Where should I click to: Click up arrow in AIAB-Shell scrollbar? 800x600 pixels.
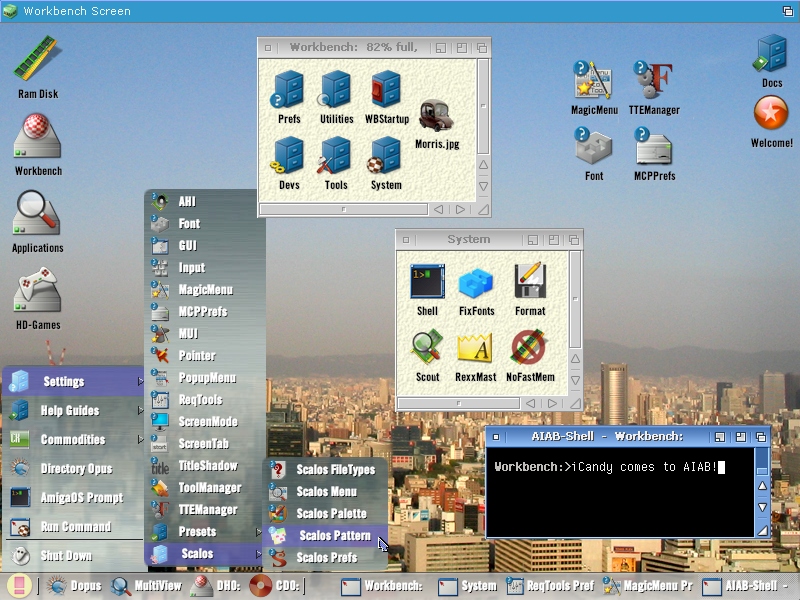pyautogui.click(x=762, y=486)
